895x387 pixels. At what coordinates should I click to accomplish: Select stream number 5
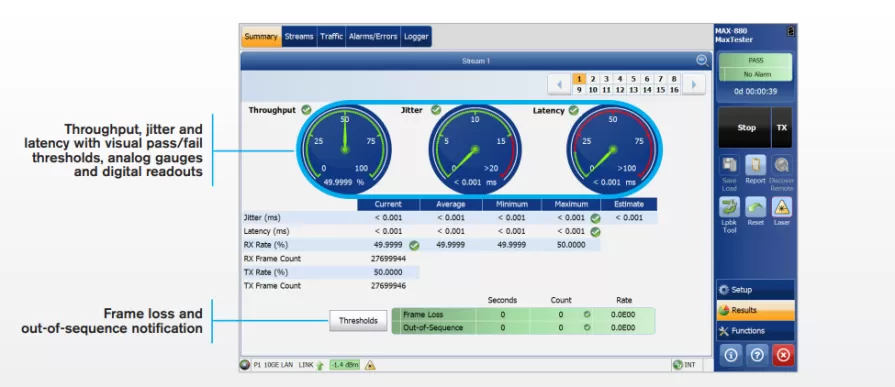click(633, 79)
